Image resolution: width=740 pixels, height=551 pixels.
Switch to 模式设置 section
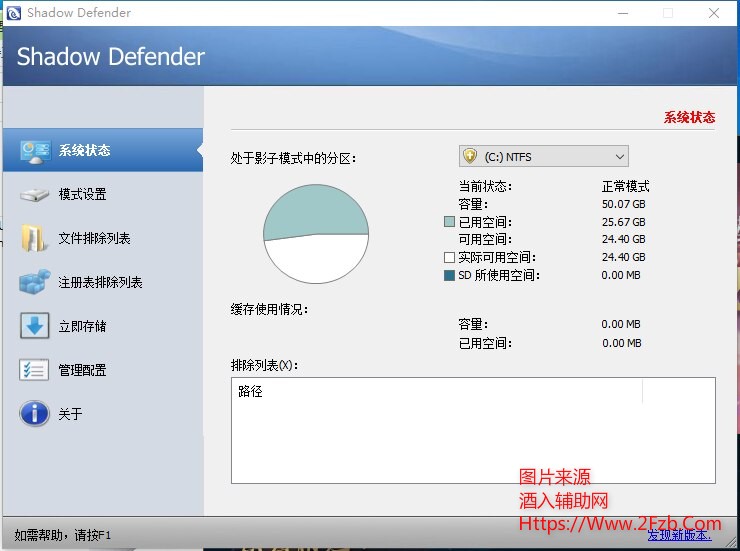pyautogui.click(x=103, y=194)
